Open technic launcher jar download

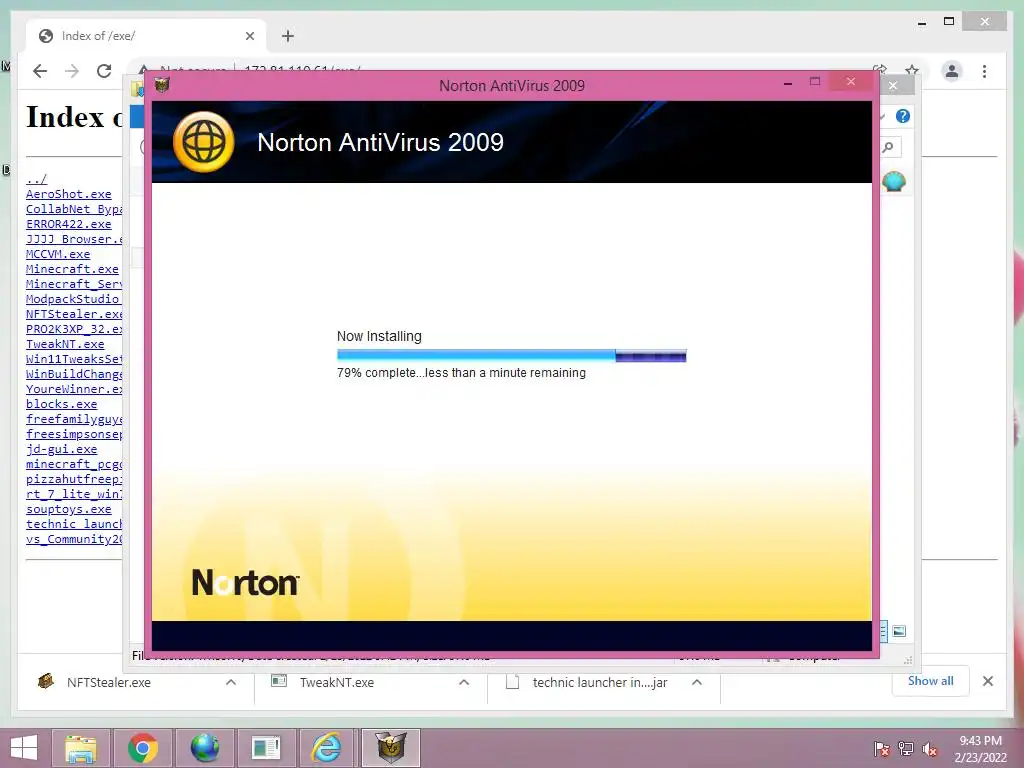click(x=600, y=682)
